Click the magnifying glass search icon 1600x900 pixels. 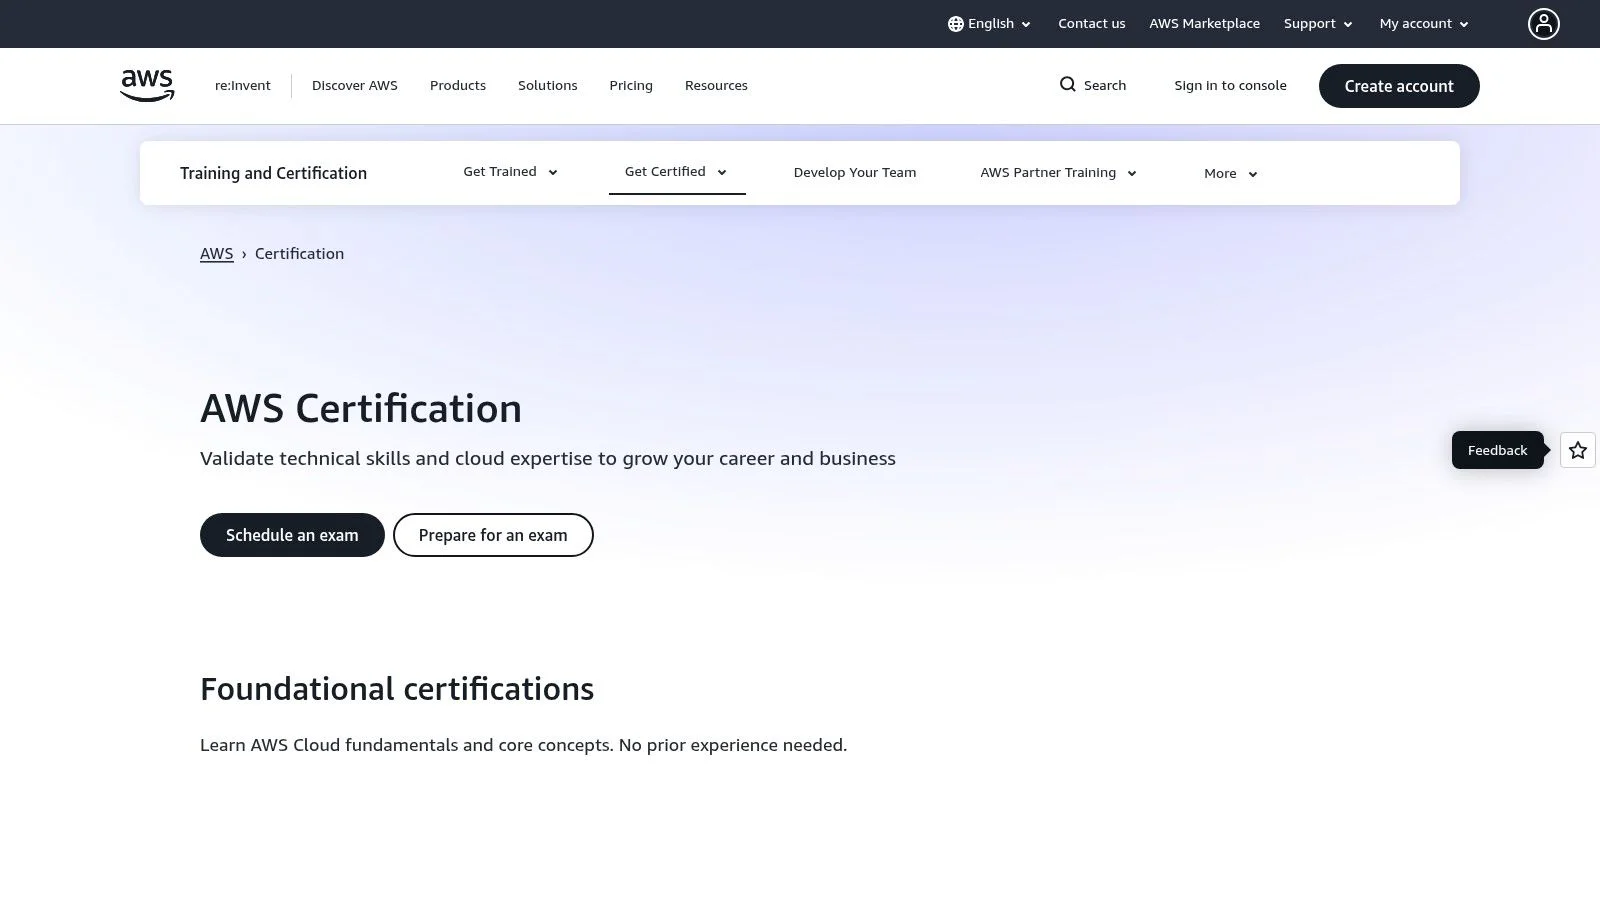[1068, 84]
